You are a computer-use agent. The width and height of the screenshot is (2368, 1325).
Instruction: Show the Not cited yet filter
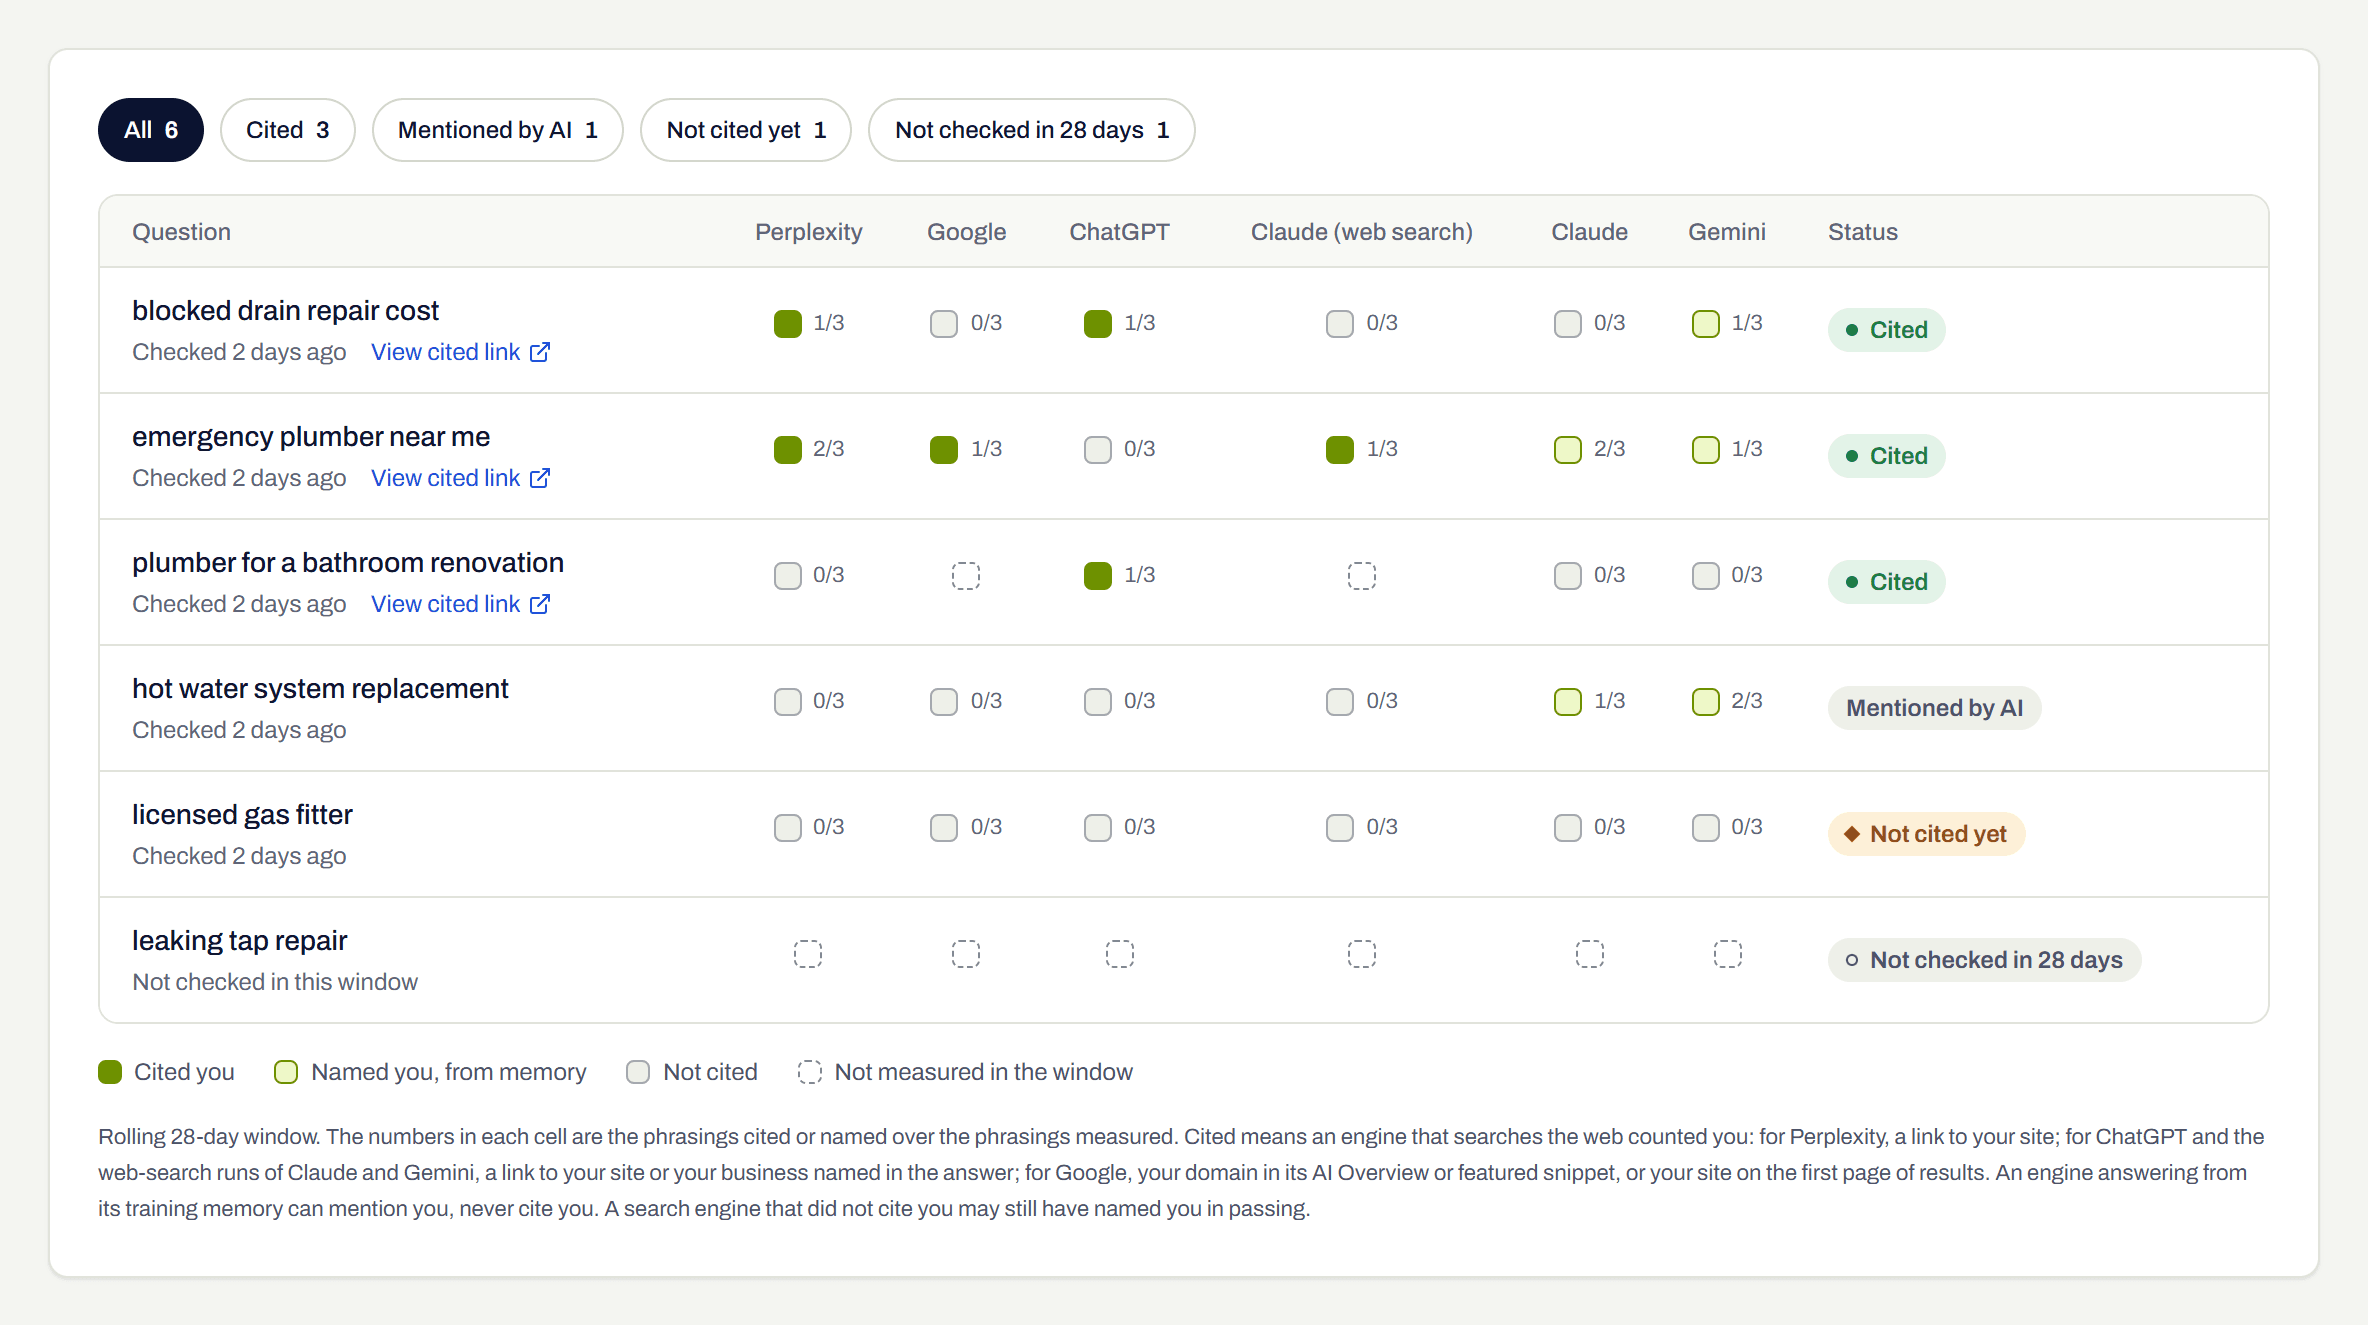coord(746,130)
